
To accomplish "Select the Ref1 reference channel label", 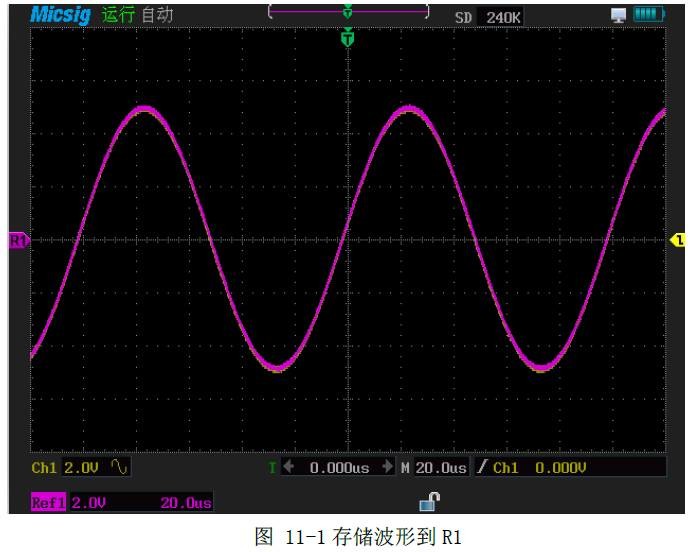I will (x=48, y=503).
